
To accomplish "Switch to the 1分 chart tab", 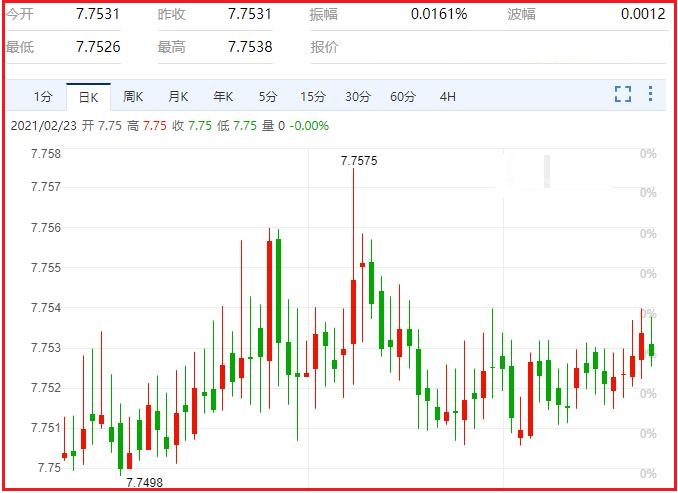I will 43,96.
